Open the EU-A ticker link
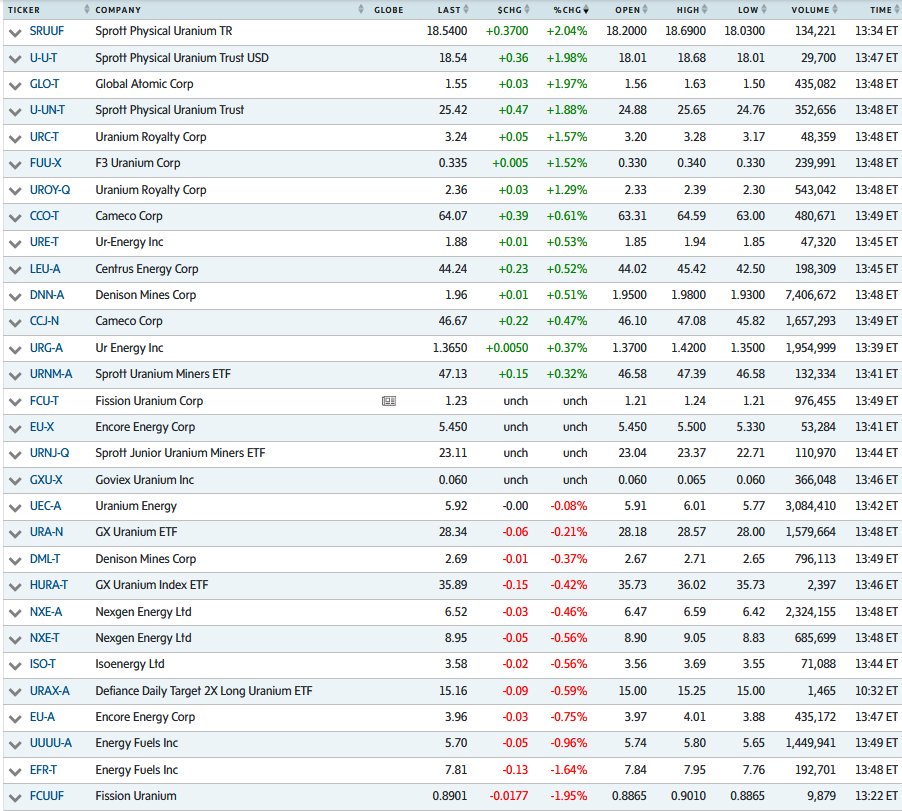This screenshot has width=902, height=811. [43, 717]
